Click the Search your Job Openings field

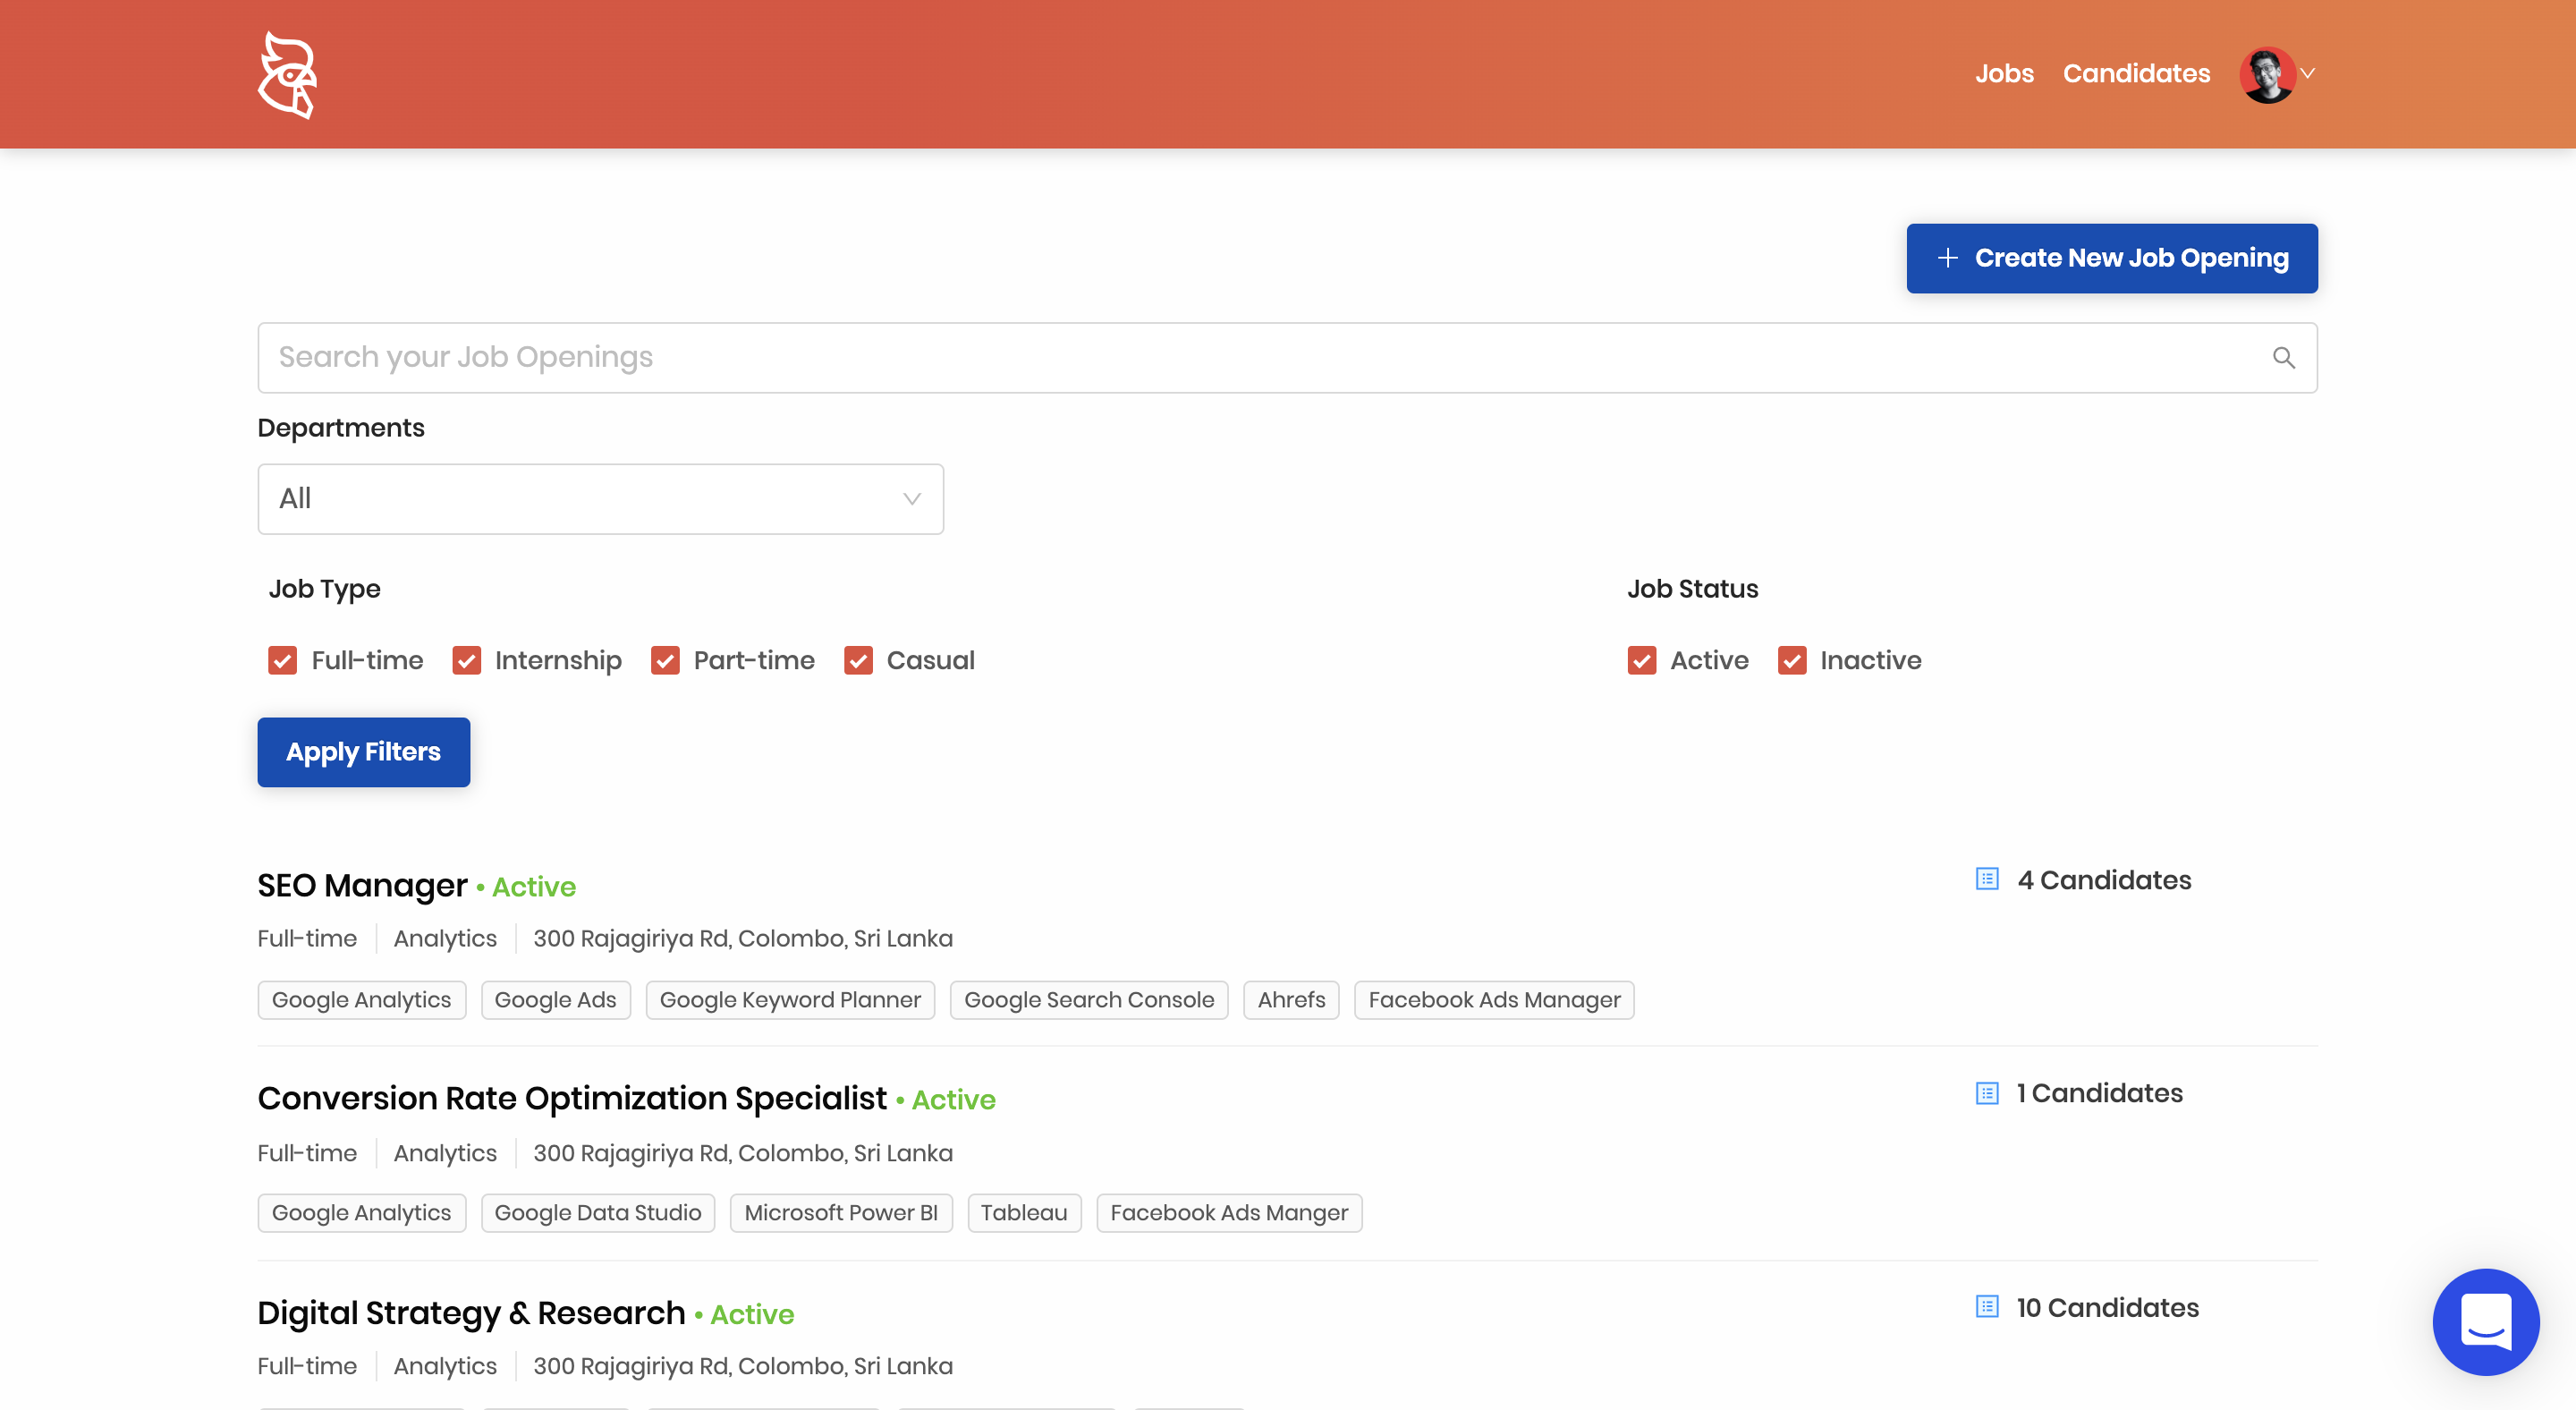[x=1200, y=358]
